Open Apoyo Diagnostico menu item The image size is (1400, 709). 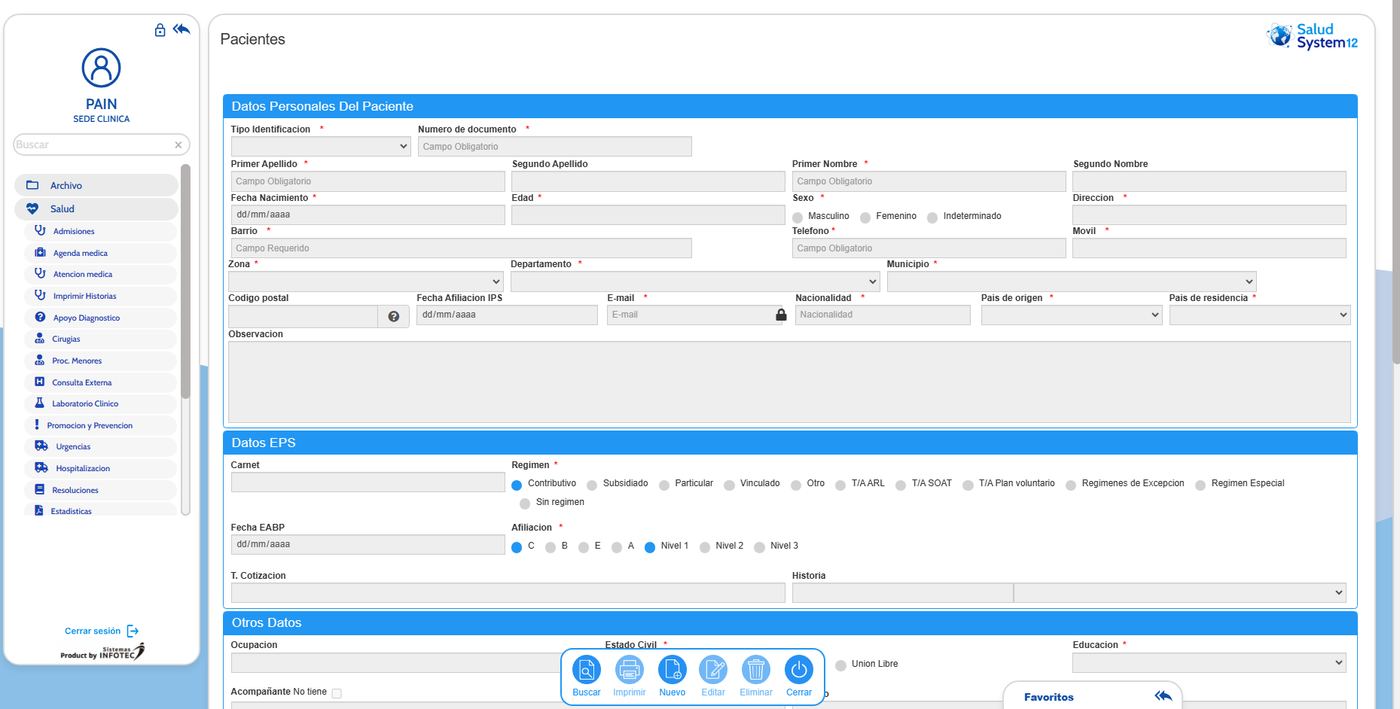tap(100, 318)
